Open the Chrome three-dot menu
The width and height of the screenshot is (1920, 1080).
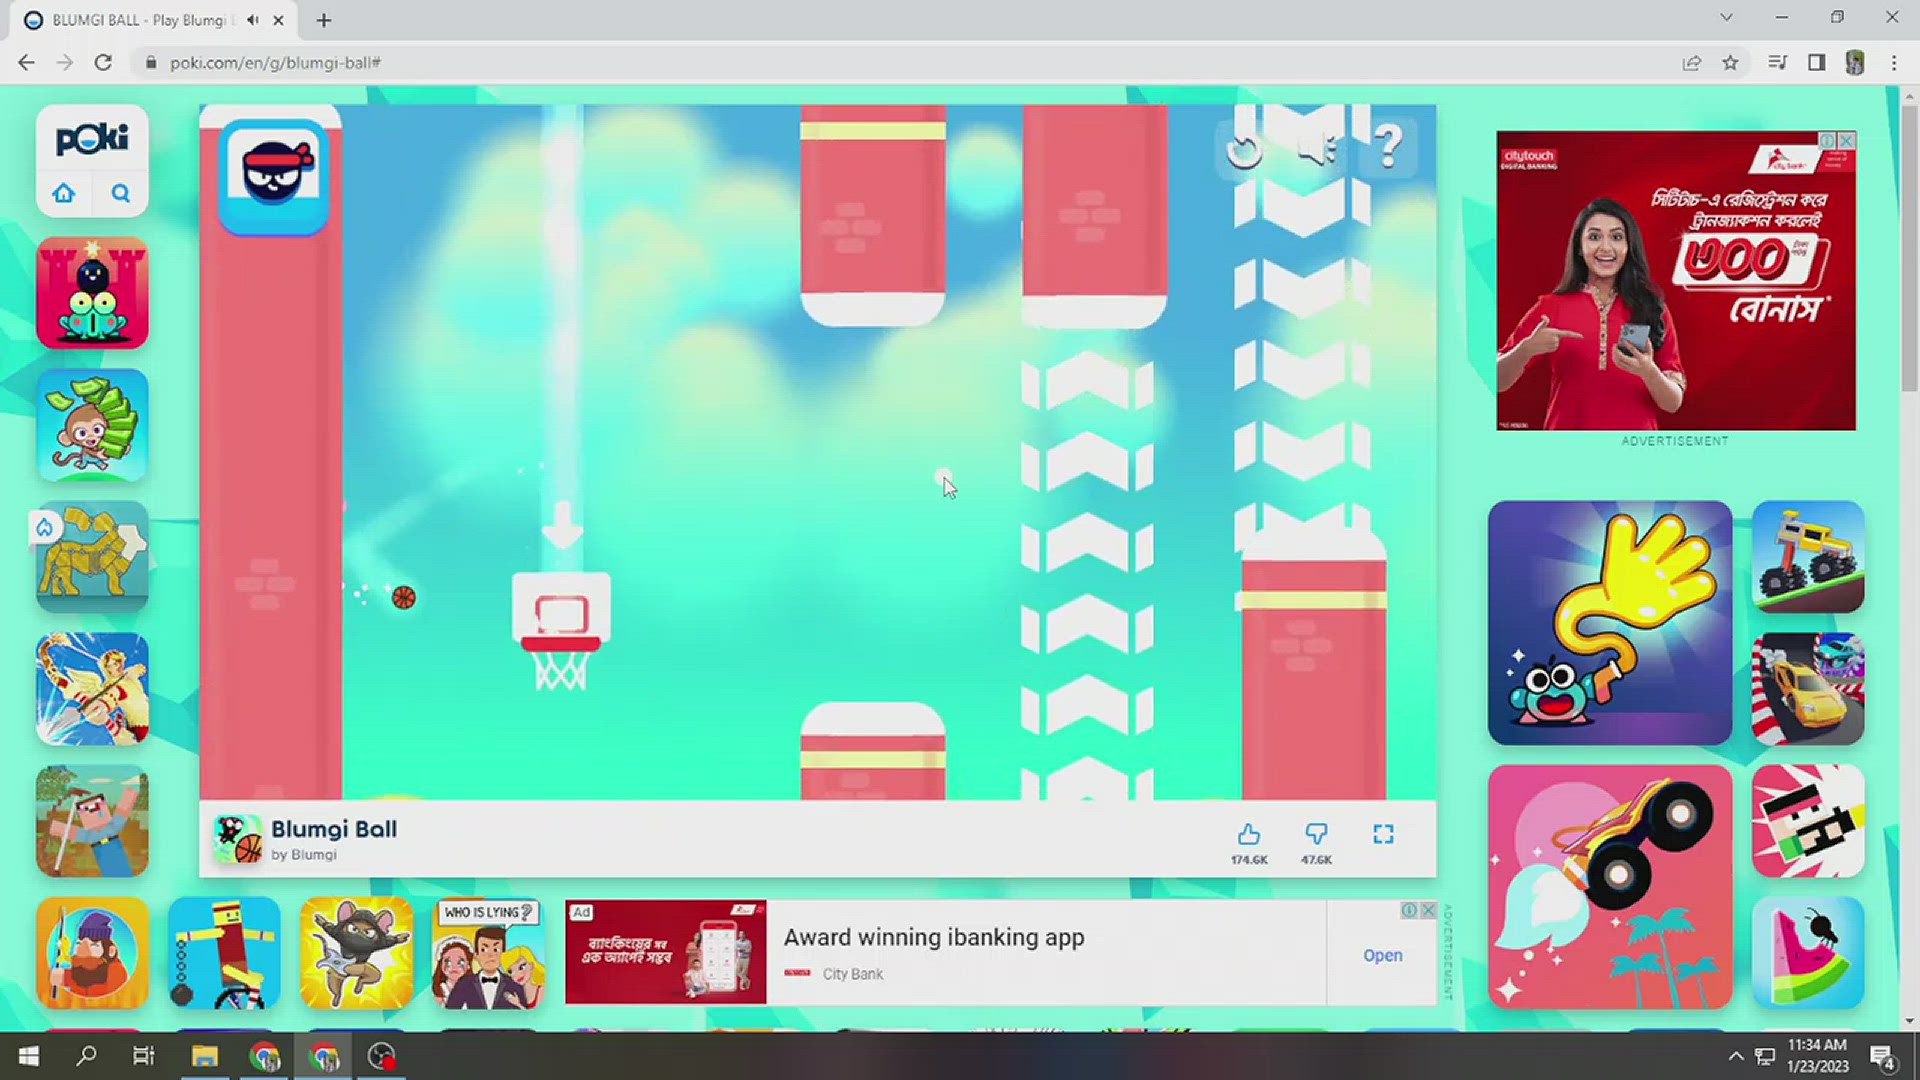[x=1893, y=63]
